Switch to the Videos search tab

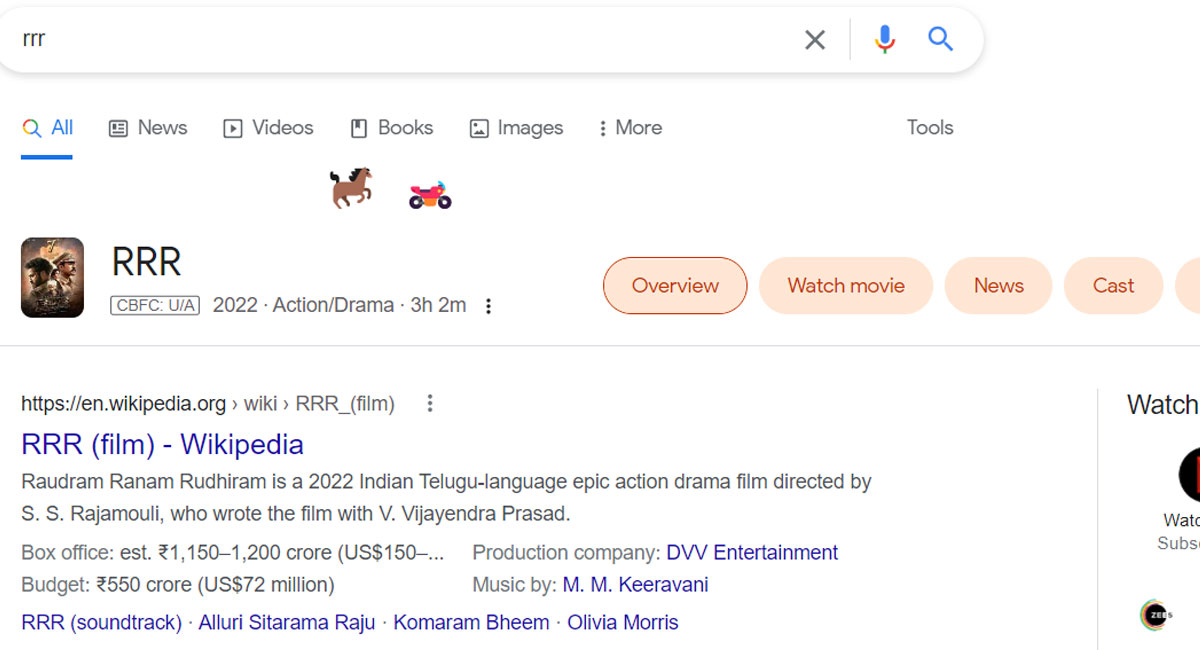(268, 128)
